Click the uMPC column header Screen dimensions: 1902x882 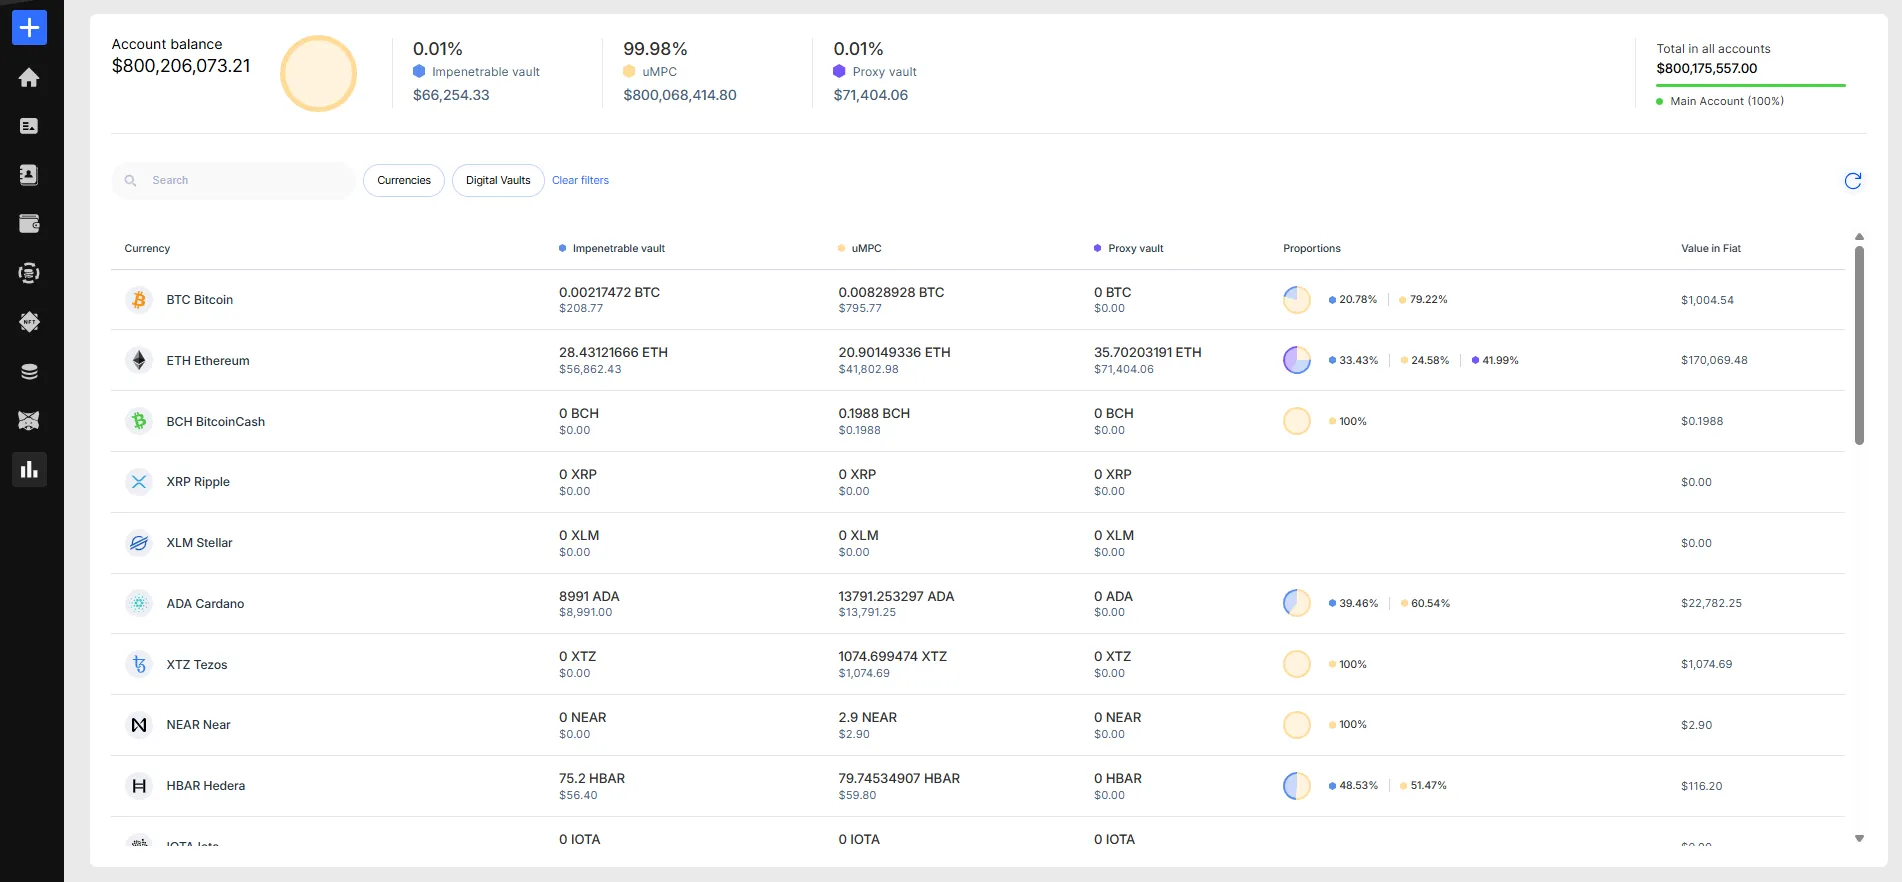click(859, 249)
